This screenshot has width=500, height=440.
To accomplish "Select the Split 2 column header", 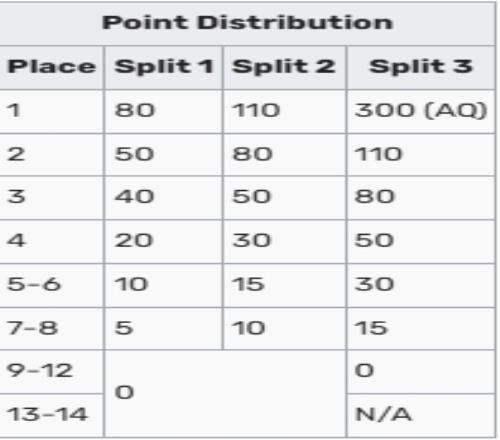I will pos(284,66).
